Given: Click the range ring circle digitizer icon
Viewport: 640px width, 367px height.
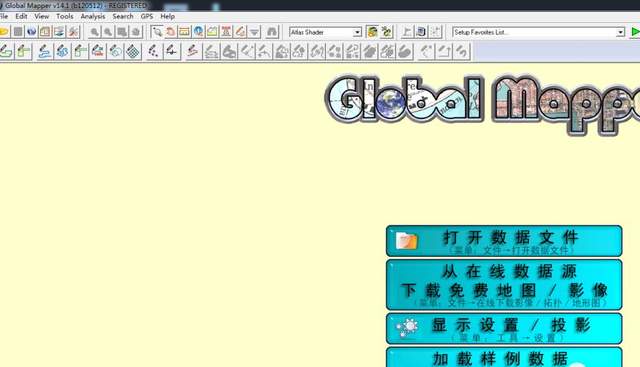Looking at the screenshot, I should point(116,52).
